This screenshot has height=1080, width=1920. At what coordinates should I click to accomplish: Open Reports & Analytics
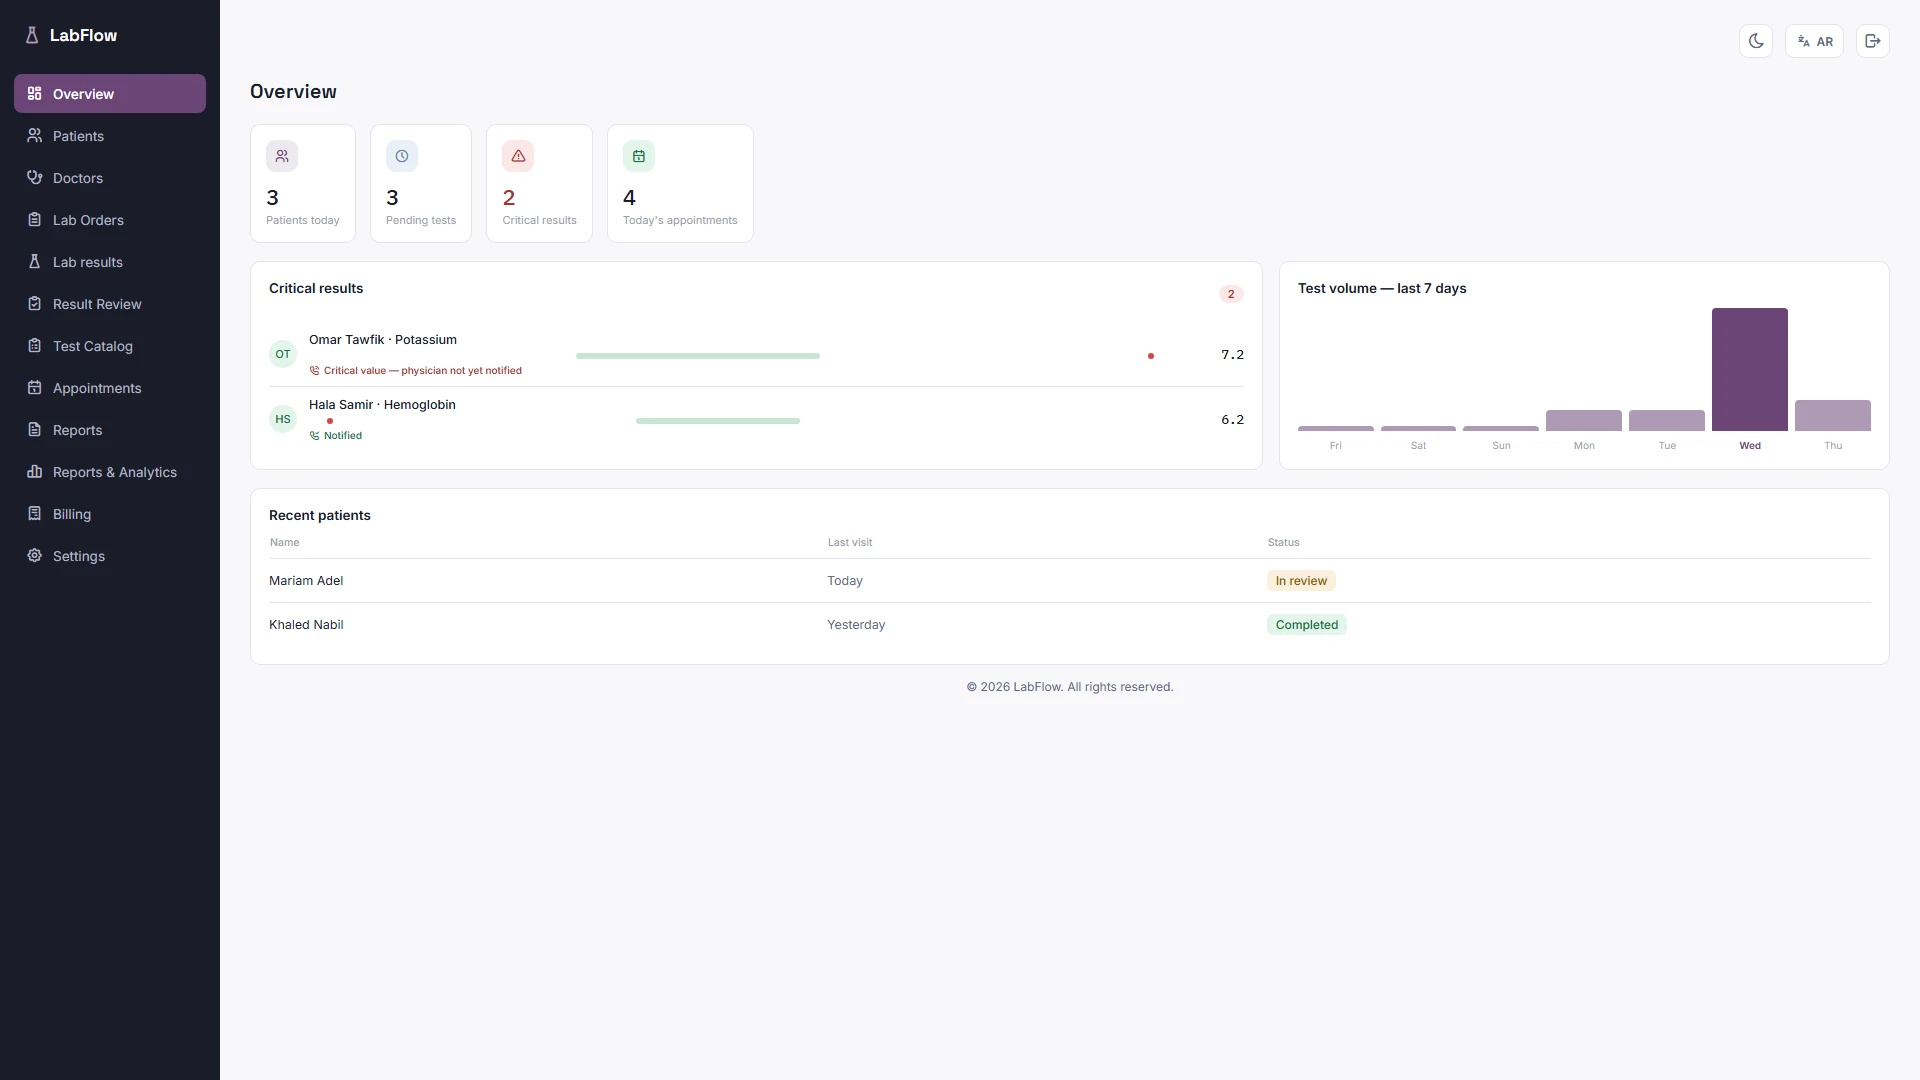tap(110, 471)
